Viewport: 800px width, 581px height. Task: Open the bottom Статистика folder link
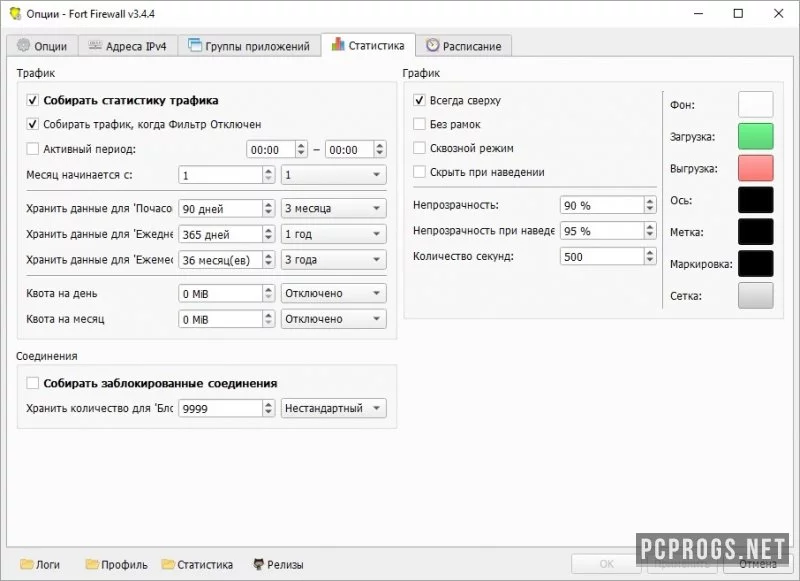coord(197,564)
